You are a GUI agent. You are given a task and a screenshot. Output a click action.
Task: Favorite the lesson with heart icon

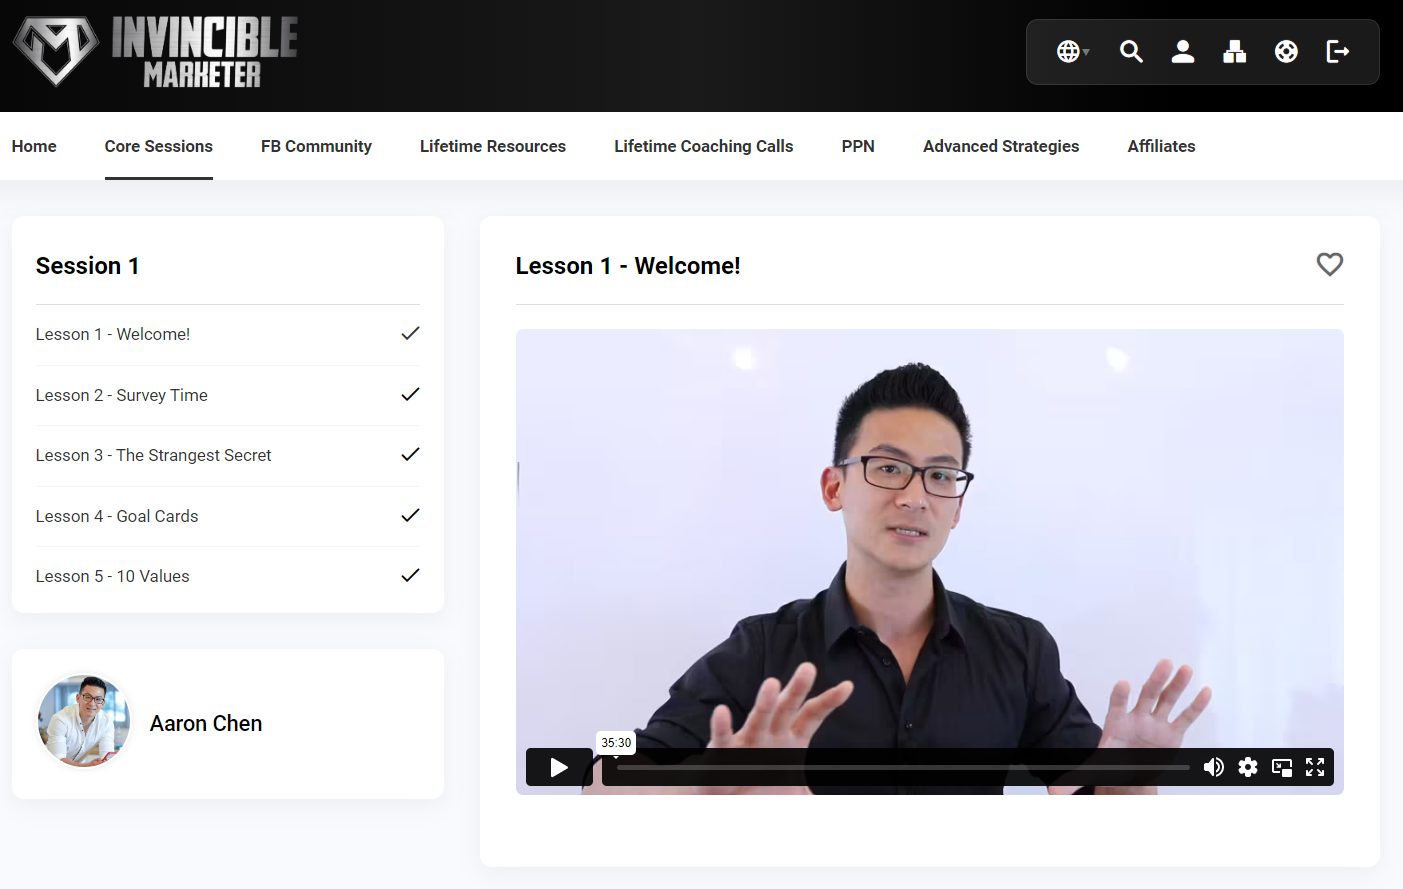pos(1330,264)
